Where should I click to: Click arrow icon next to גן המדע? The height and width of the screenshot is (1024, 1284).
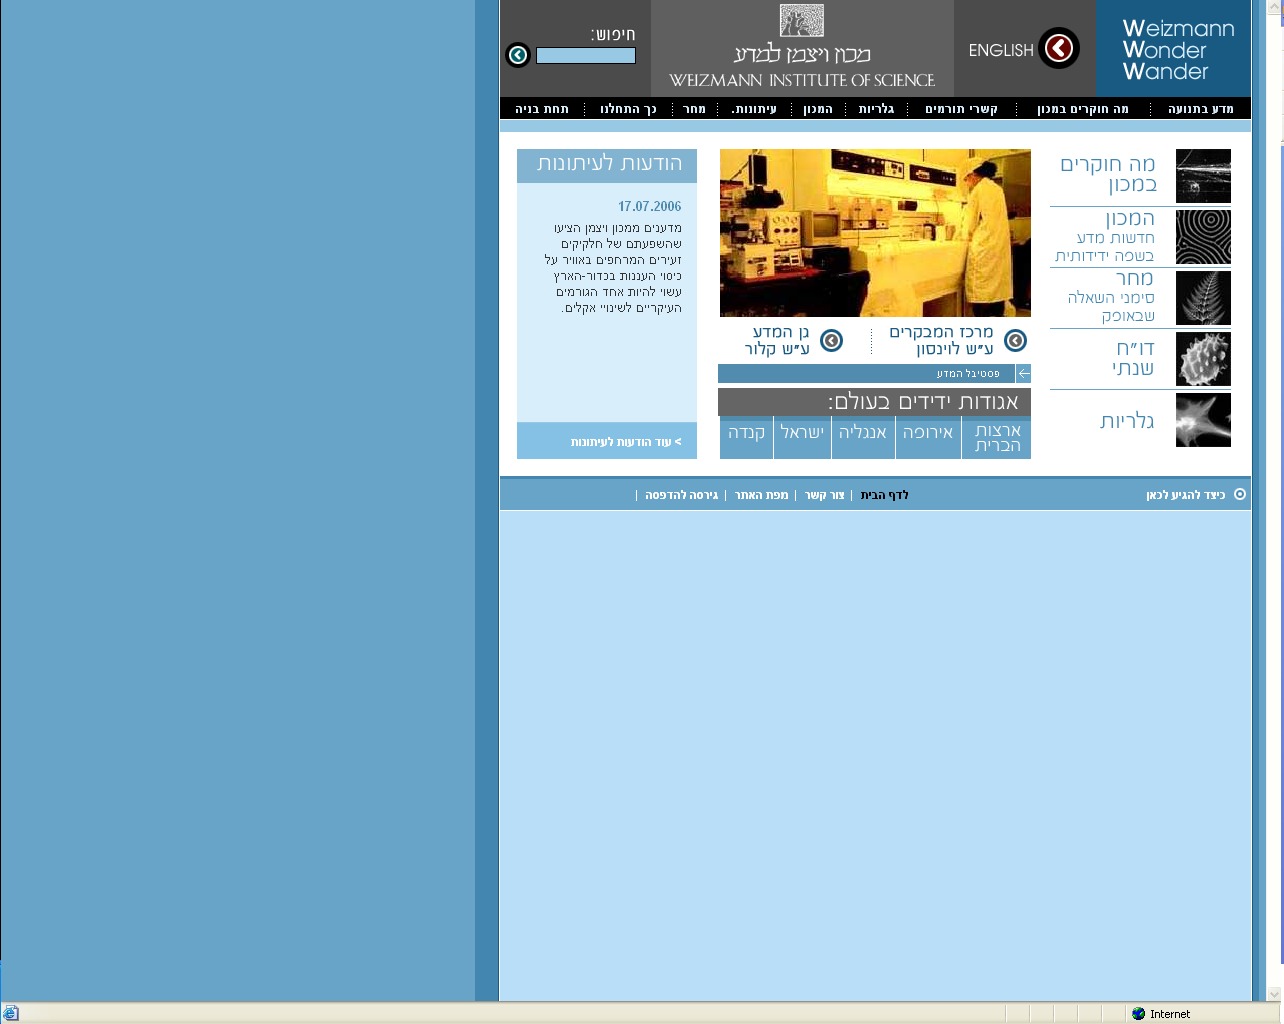(x=831, y=341)
